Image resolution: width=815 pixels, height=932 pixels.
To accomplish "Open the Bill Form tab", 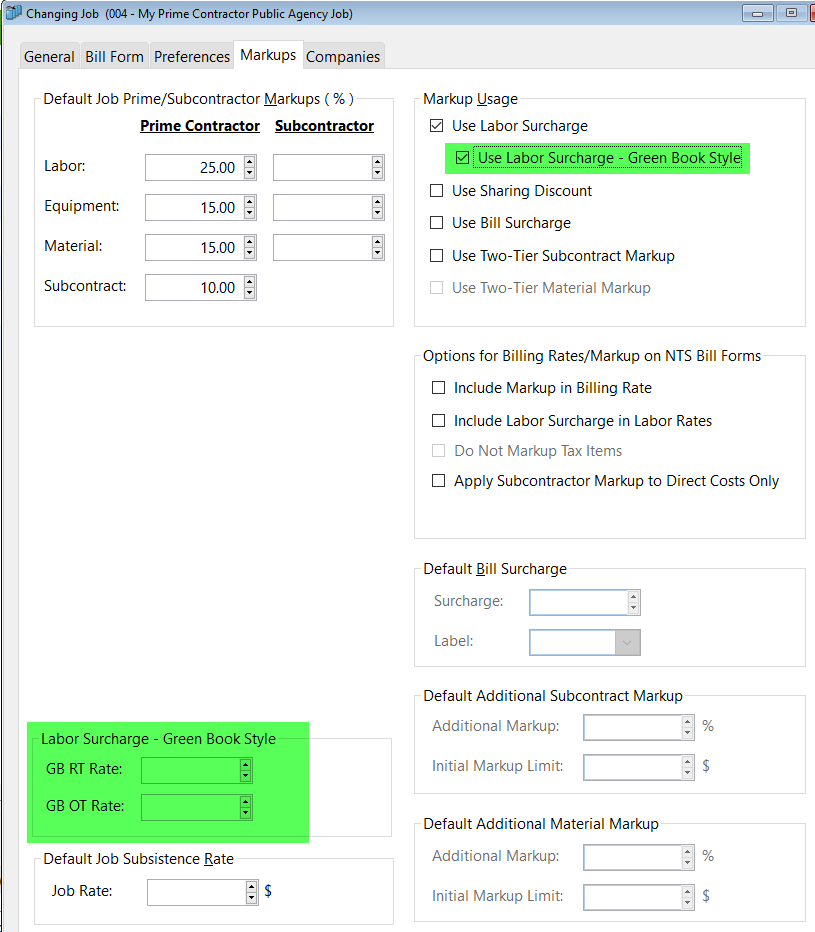I will click(x=114, y=56).
